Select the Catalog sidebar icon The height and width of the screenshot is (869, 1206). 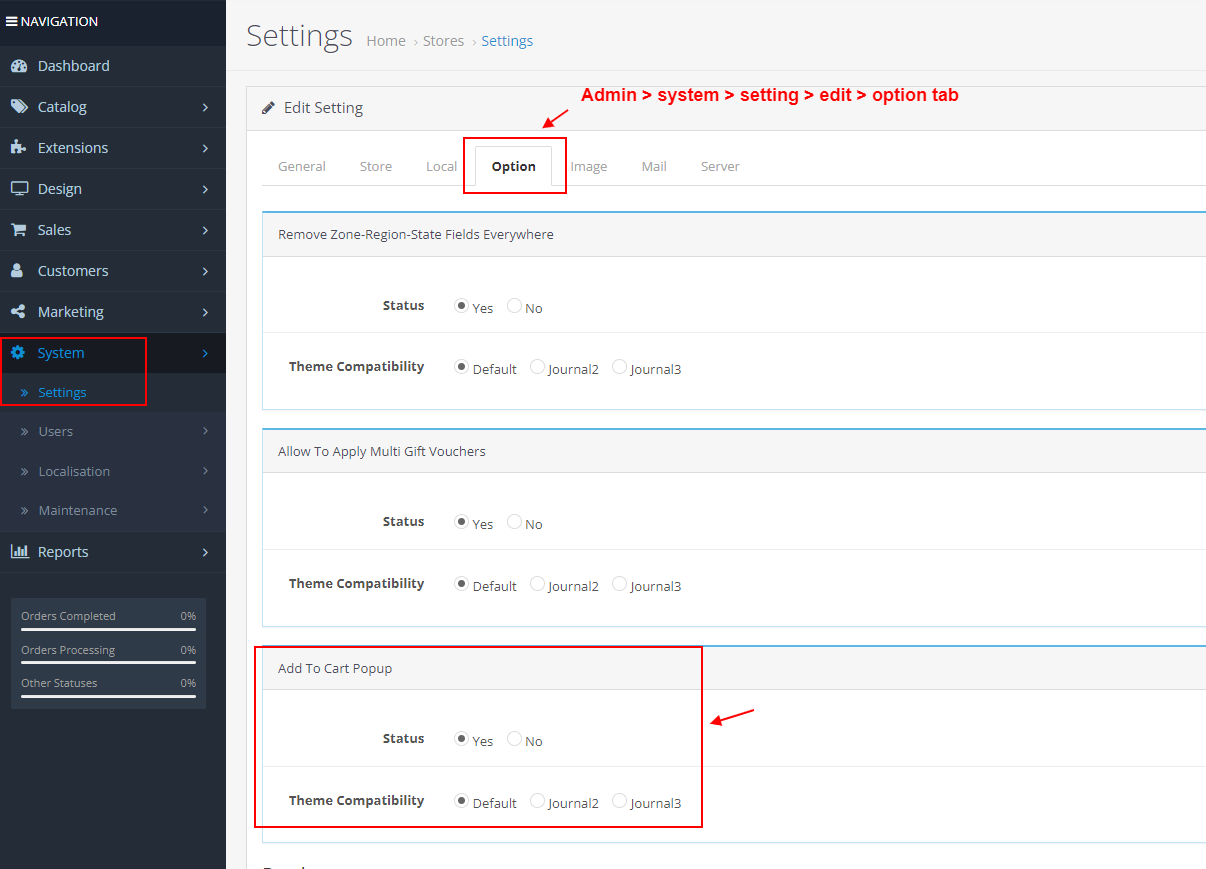pyautogui.click(x=19, y=106)
